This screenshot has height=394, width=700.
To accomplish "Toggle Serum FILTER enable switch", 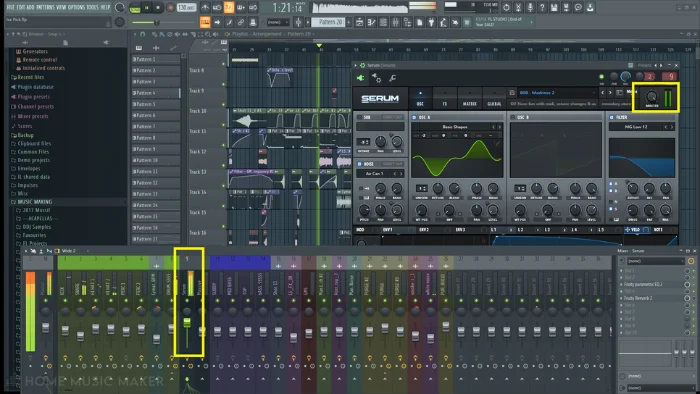I will pos(612,117).
